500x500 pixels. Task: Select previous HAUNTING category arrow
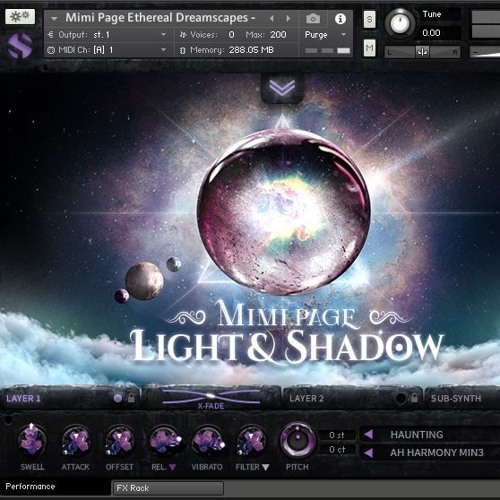point(369,434)
